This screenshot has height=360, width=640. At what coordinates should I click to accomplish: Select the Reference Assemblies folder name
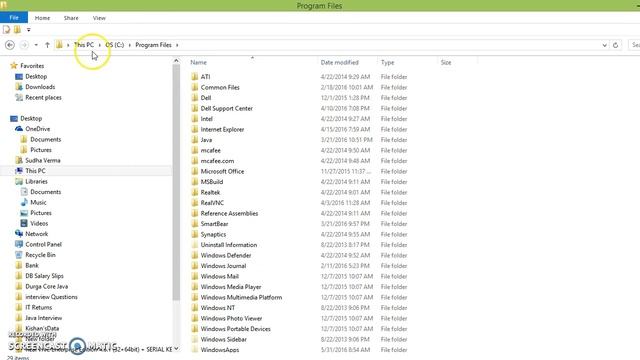point(229,213)
